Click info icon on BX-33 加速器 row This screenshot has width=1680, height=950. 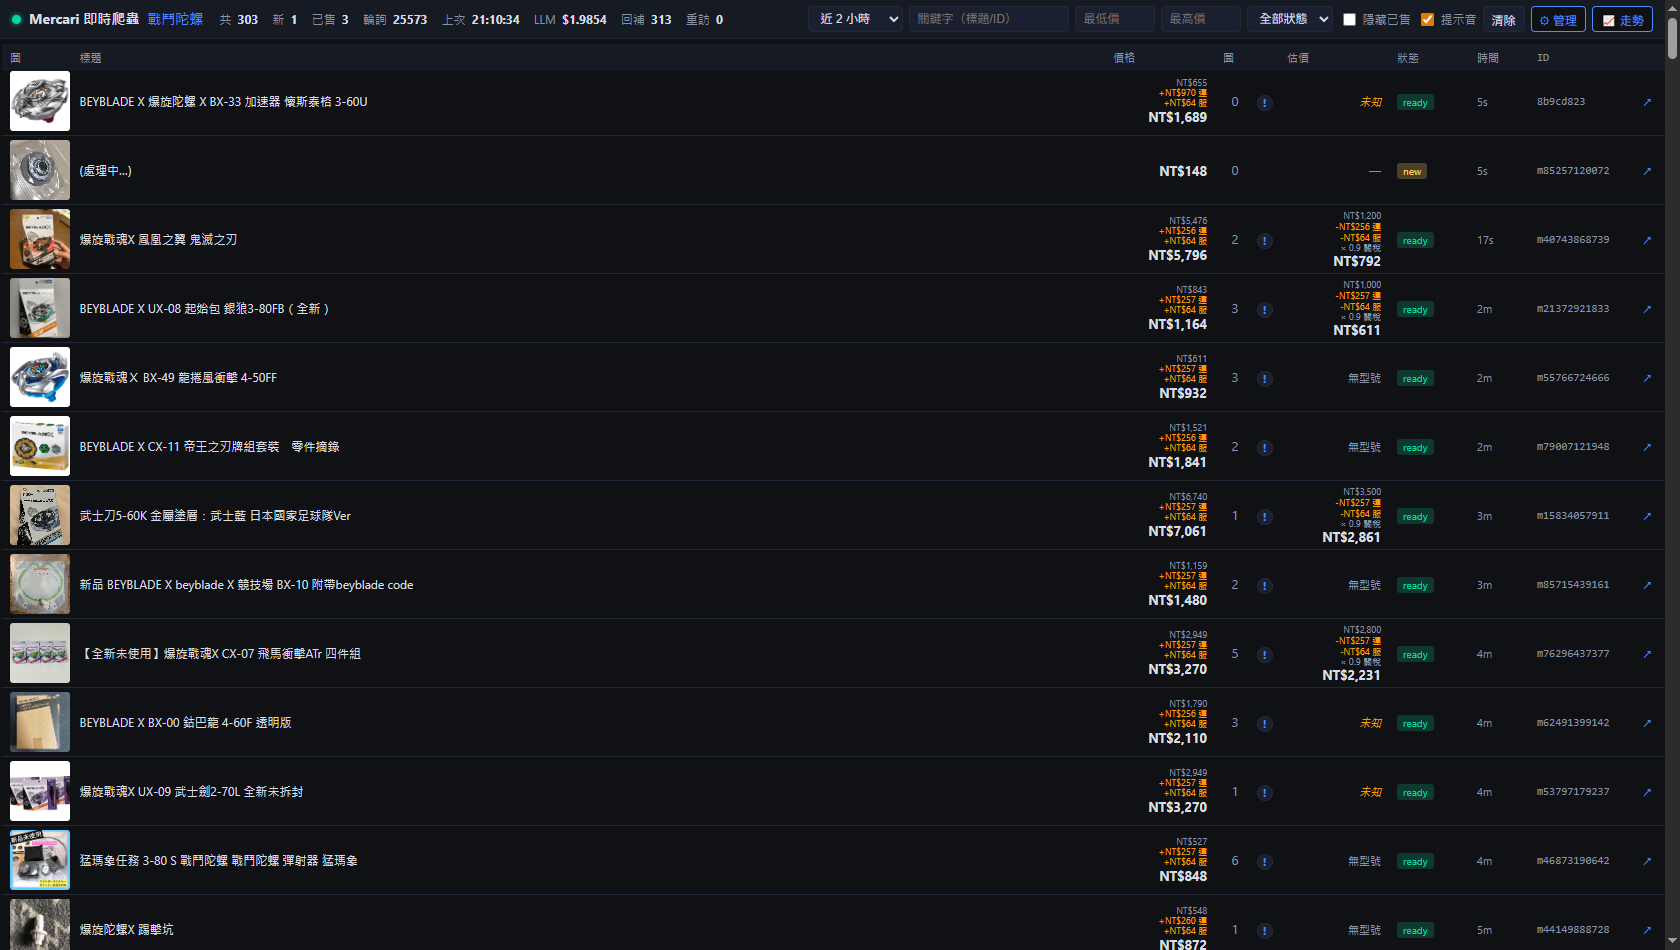coord(1264,103)
